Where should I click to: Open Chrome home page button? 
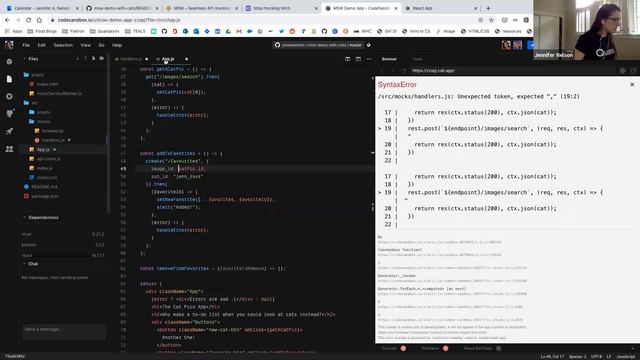(39, 20)
